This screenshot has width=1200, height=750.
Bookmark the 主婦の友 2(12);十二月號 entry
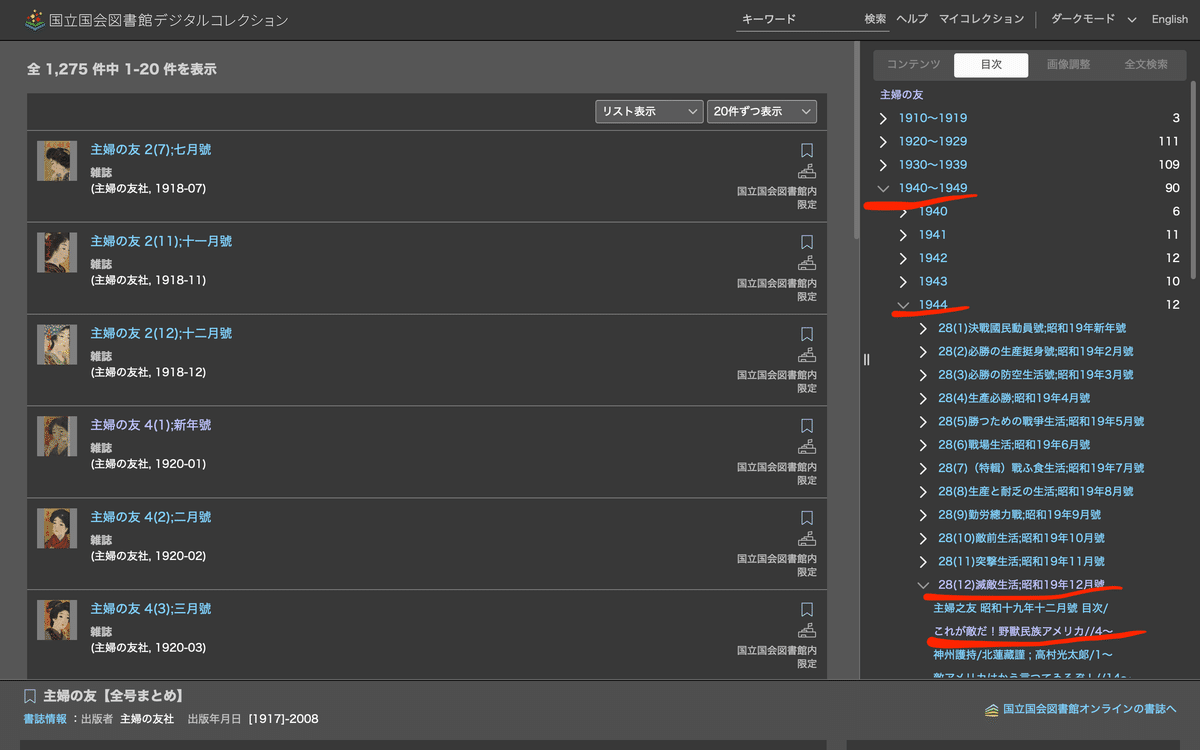pos(807,335)
